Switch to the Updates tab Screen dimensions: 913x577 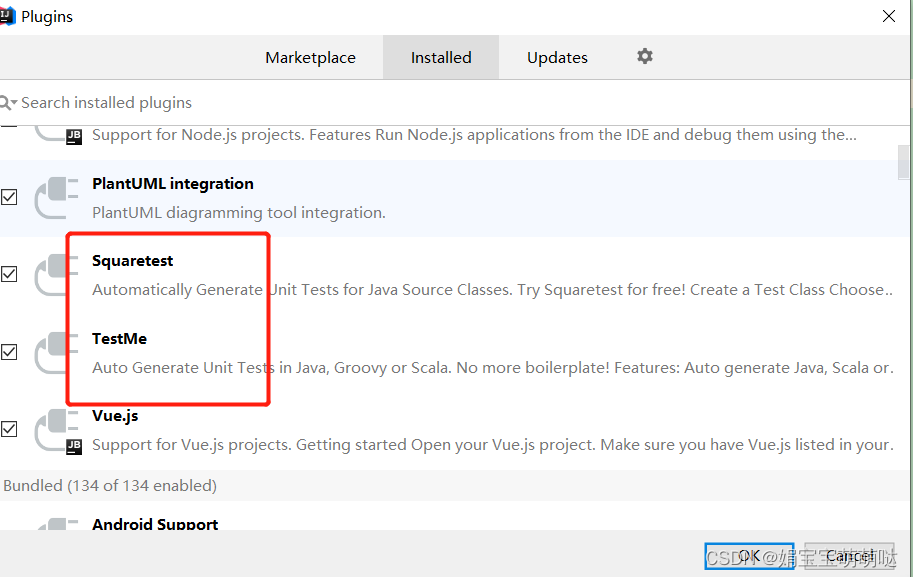(x=557, y=57)
